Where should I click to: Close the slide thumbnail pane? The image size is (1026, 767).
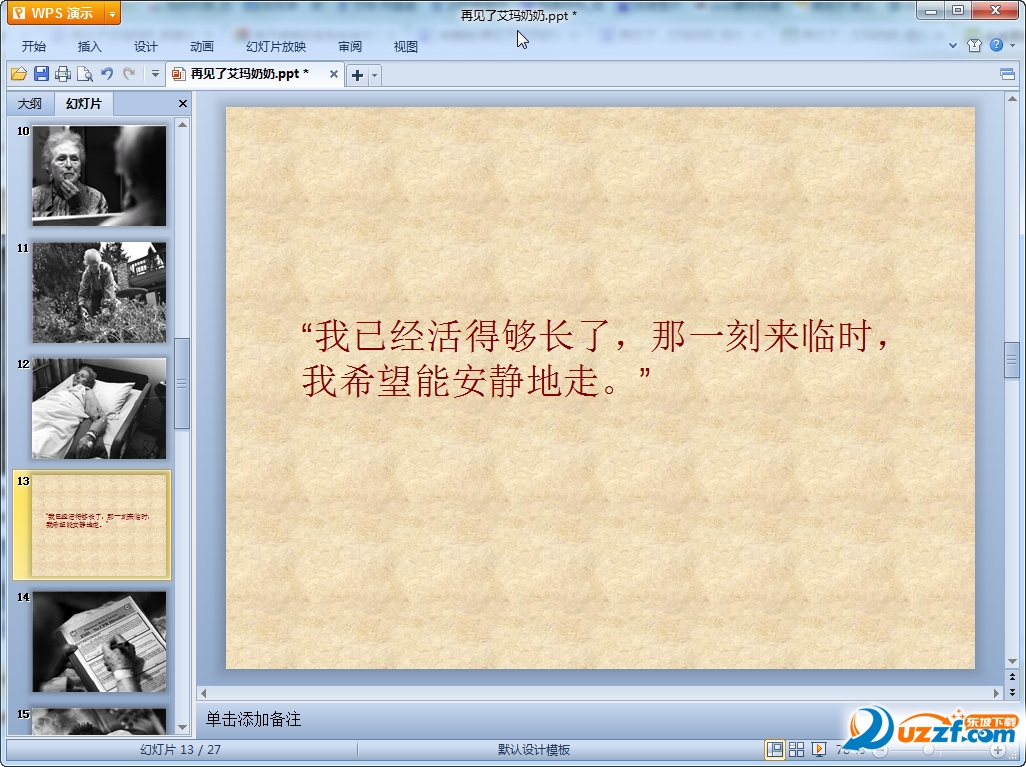coord(183,103)
